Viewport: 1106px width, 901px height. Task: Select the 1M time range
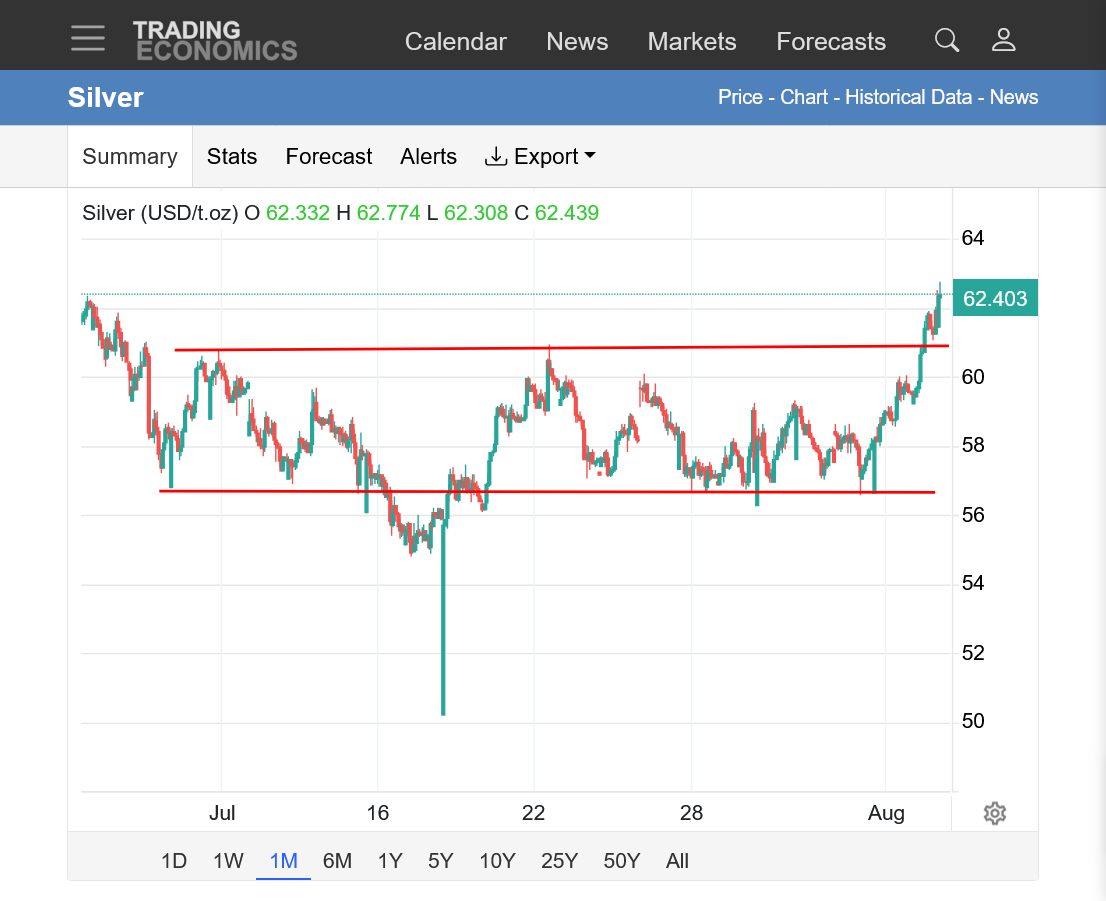click(x=284, y=861)
